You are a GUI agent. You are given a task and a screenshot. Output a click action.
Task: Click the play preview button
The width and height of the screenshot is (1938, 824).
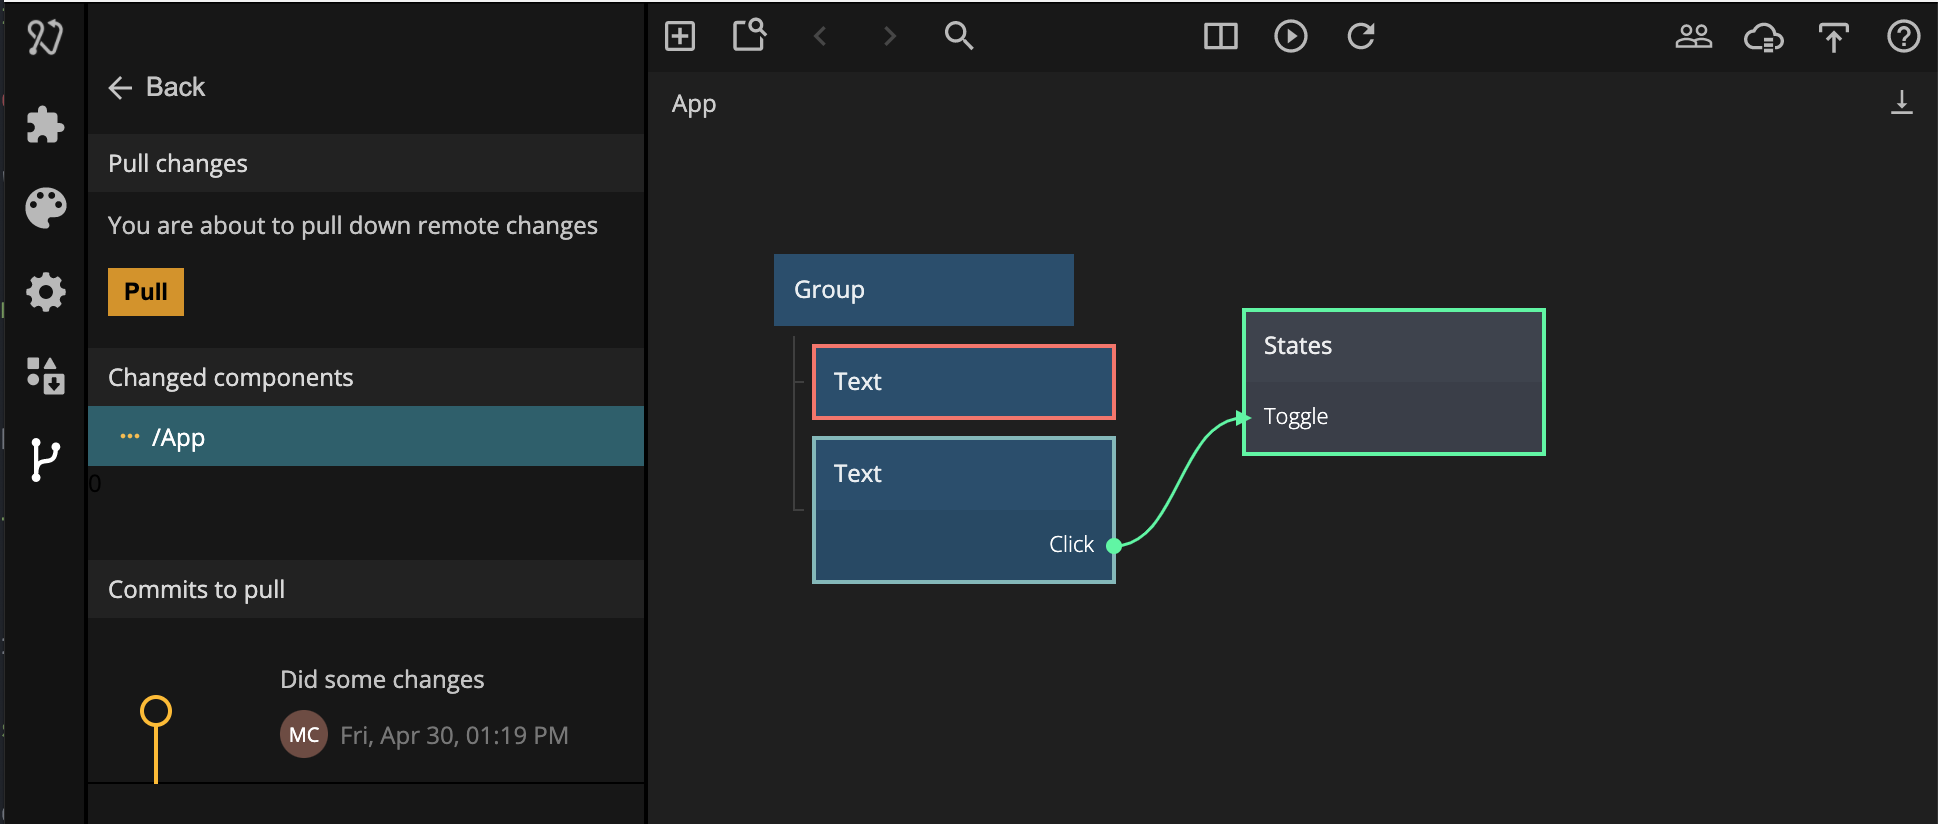coord(1290,37)
